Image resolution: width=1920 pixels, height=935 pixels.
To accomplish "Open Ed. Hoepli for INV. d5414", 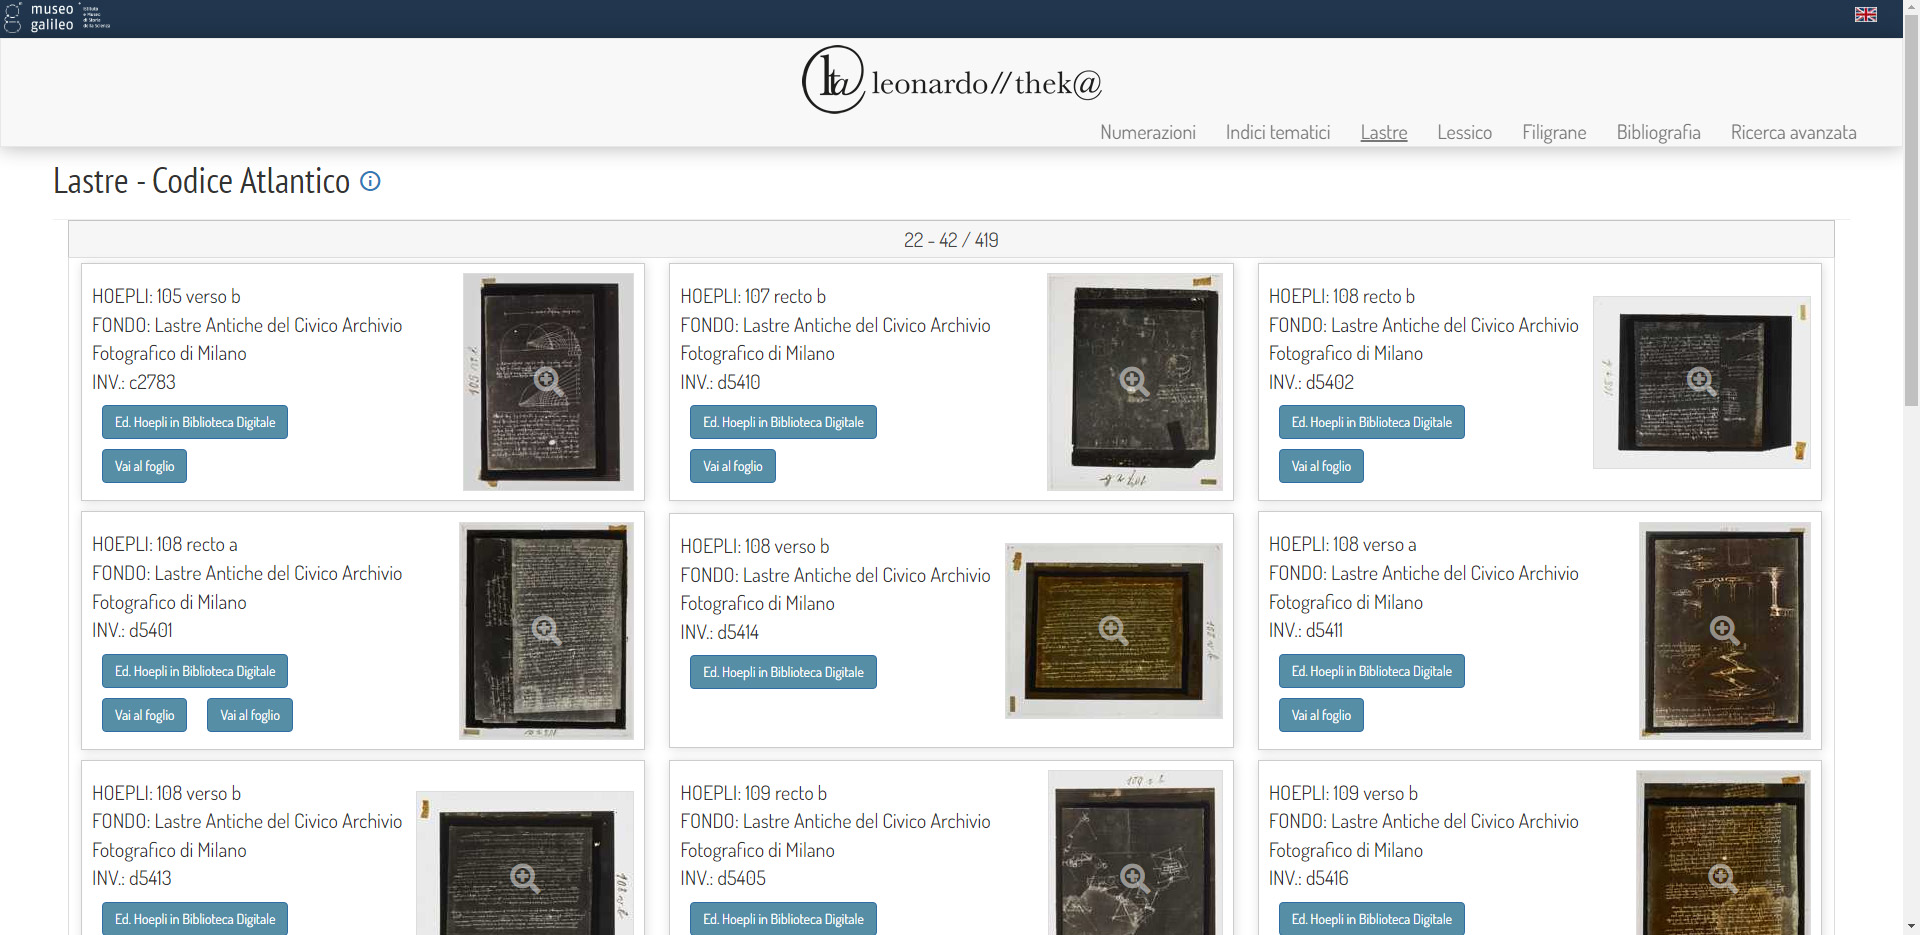I will coord(783,672).
